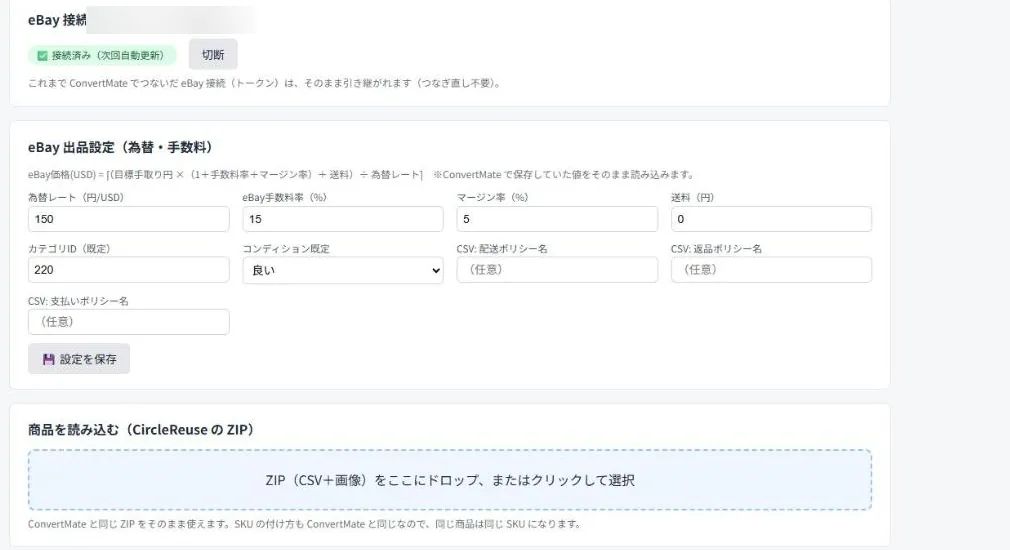
Task: Focus the eBay手数料率 (%) field
Action: (x=343, y=219)
